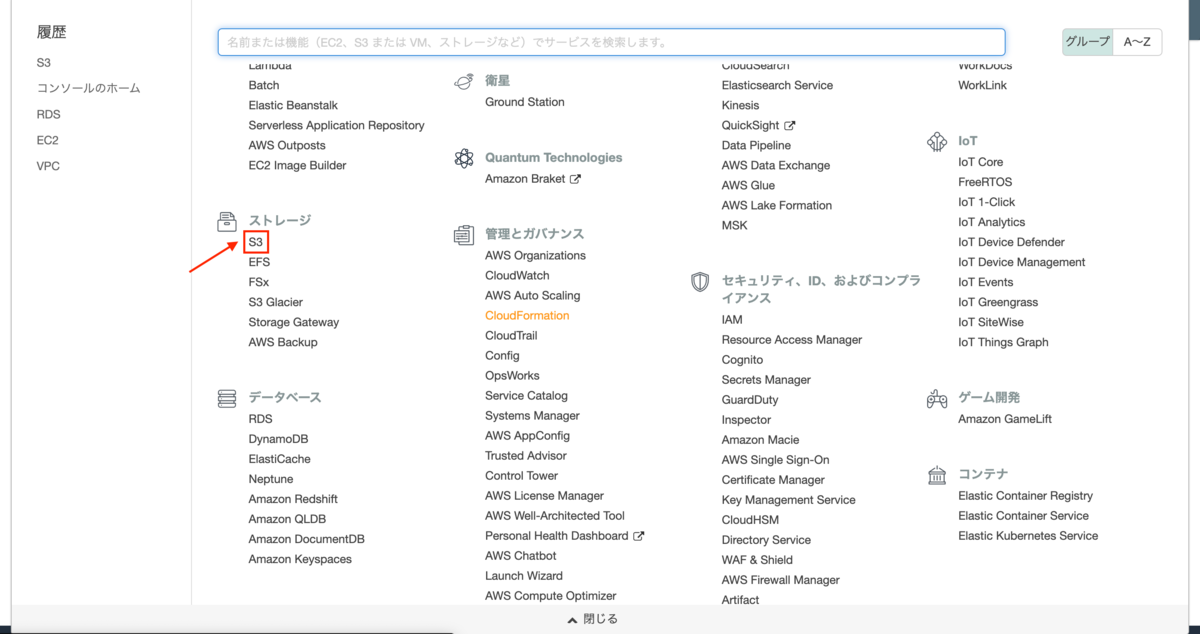Viewport: 1200px width, 634px height.
Task: Click the service search input field
Action: tap(611, 42)
